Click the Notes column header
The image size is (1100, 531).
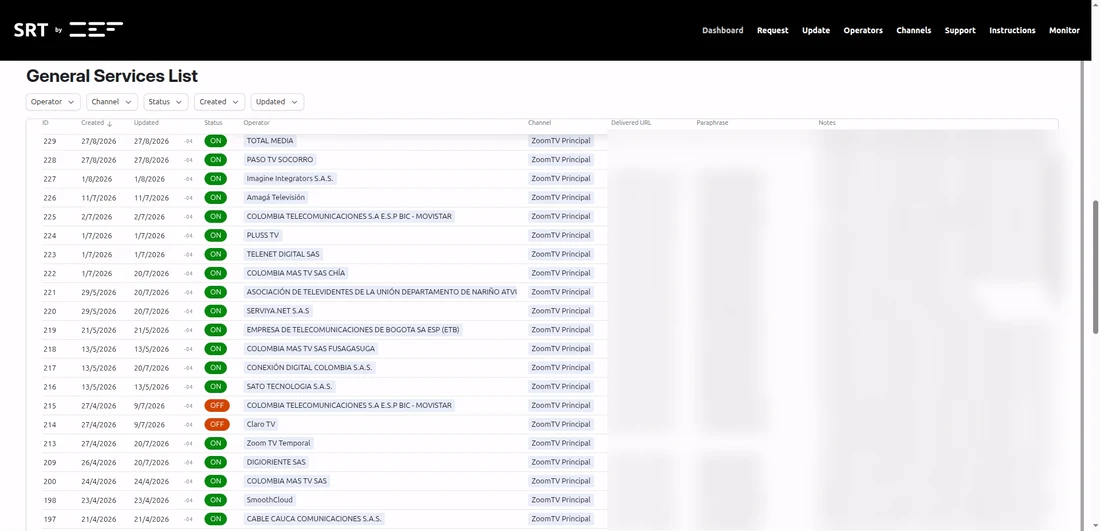tap(827, 123)
